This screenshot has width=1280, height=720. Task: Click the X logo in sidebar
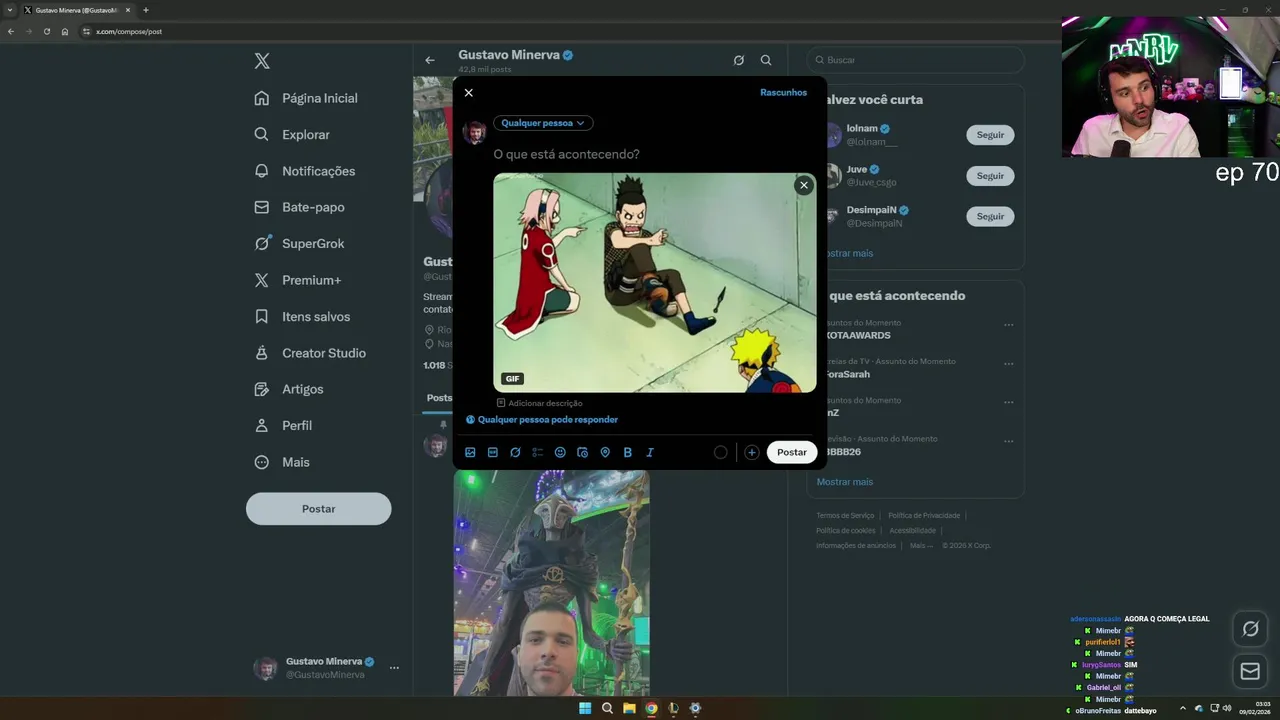tap(262, 61)
